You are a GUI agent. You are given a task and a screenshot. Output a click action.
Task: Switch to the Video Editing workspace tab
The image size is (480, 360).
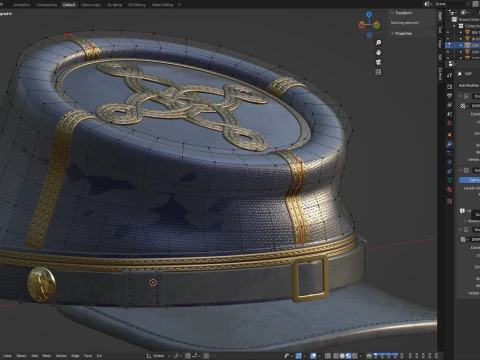pos(162,5)
